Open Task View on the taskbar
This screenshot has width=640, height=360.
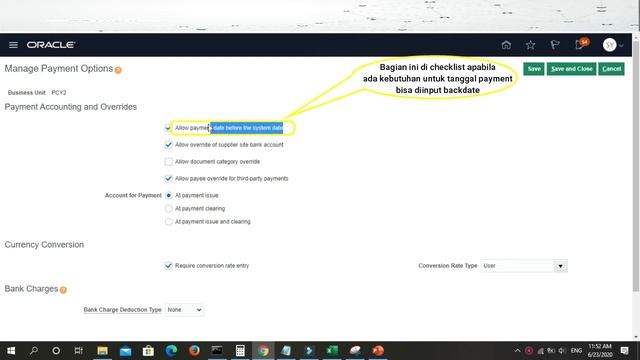[x=79, y=351]
